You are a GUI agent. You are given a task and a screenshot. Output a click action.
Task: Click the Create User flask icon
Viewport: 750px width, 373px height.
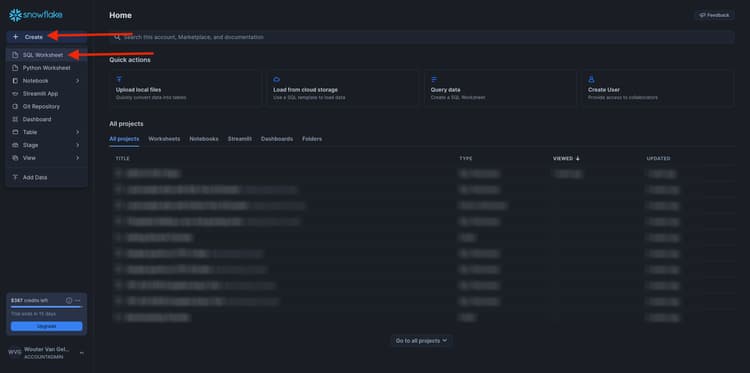tap(591, 79)
